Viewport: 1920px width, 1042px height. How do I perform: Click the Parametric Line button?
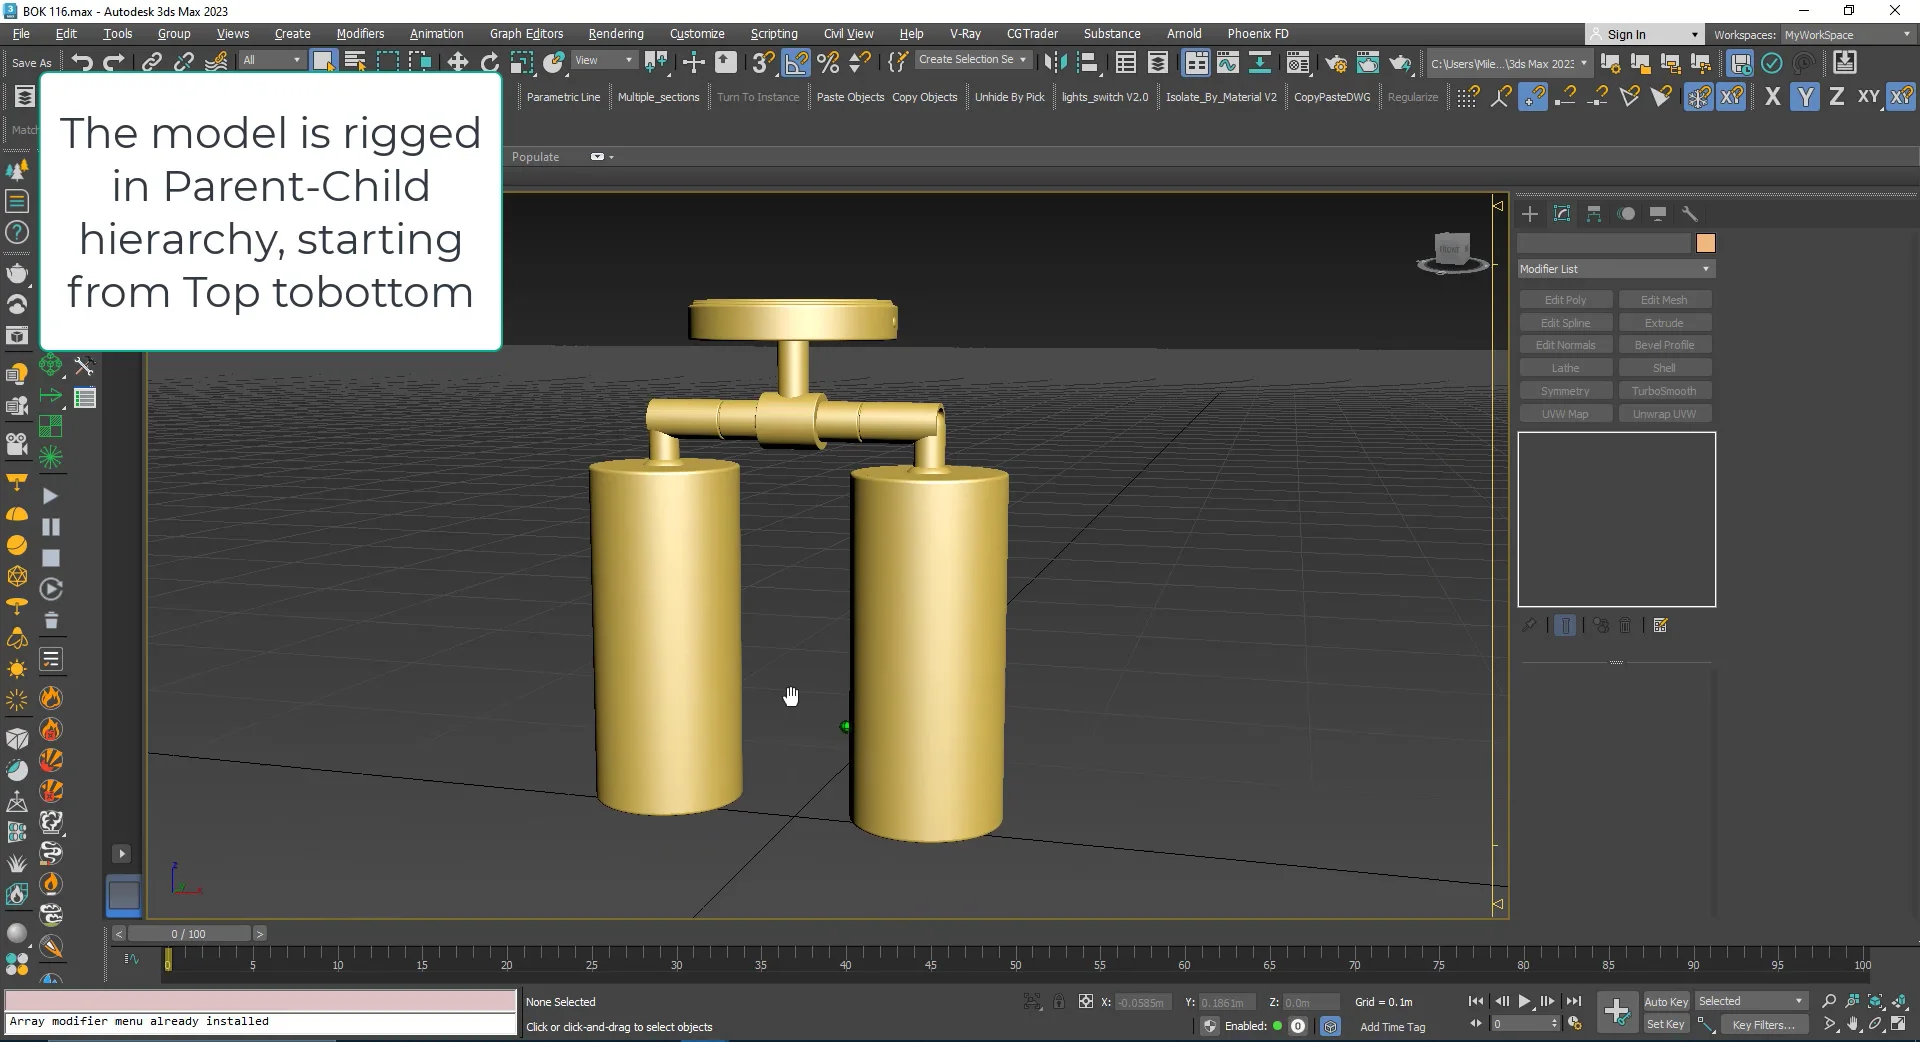point(563,96)
